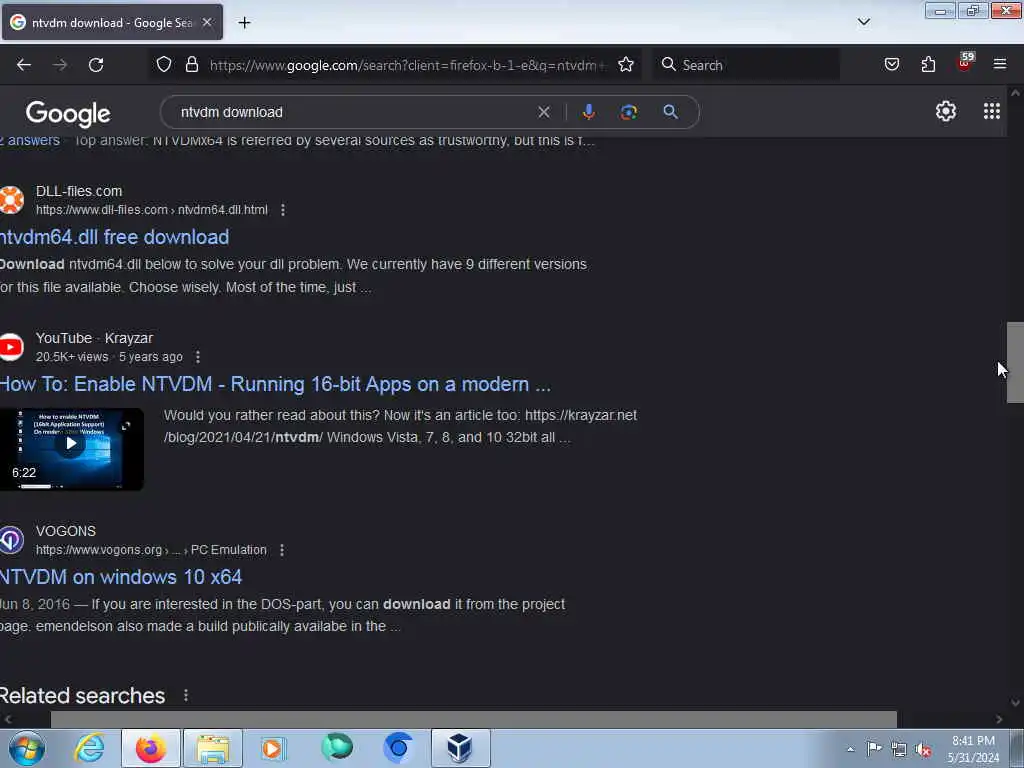The width and height of the screenshot is (1024, 768).
Task: Open VirtualBox from the taskbar
Action: [x=460, y=748]
